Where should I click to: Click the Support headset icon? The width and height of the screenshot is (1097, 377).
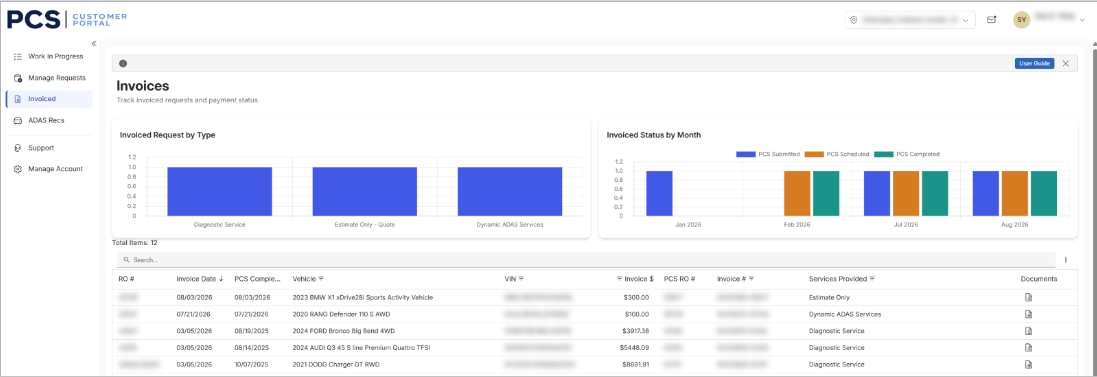tap(18, 148)
